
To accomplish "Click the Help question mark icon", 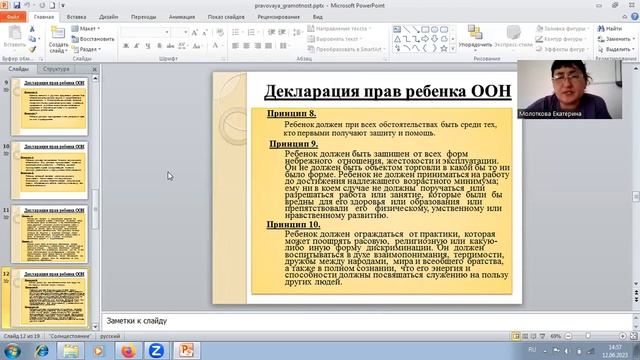I will tap(635, 16).
